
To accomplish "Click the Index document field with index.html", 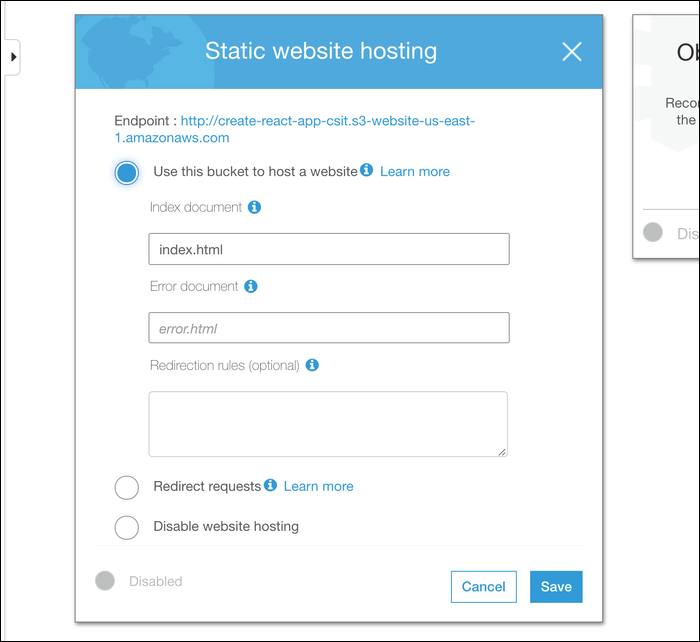I will pos(328,249).
